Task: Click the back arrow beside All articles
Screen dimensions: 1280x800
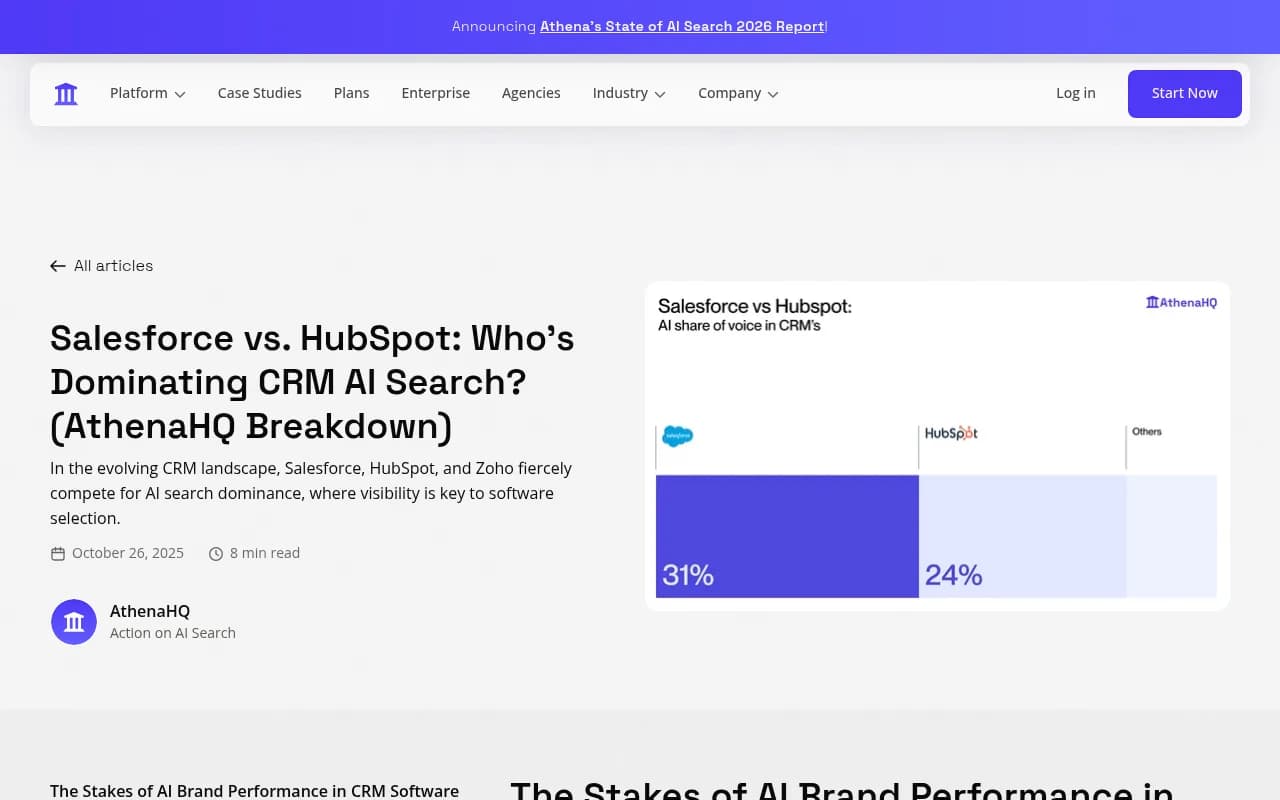Action: (58, 266)
